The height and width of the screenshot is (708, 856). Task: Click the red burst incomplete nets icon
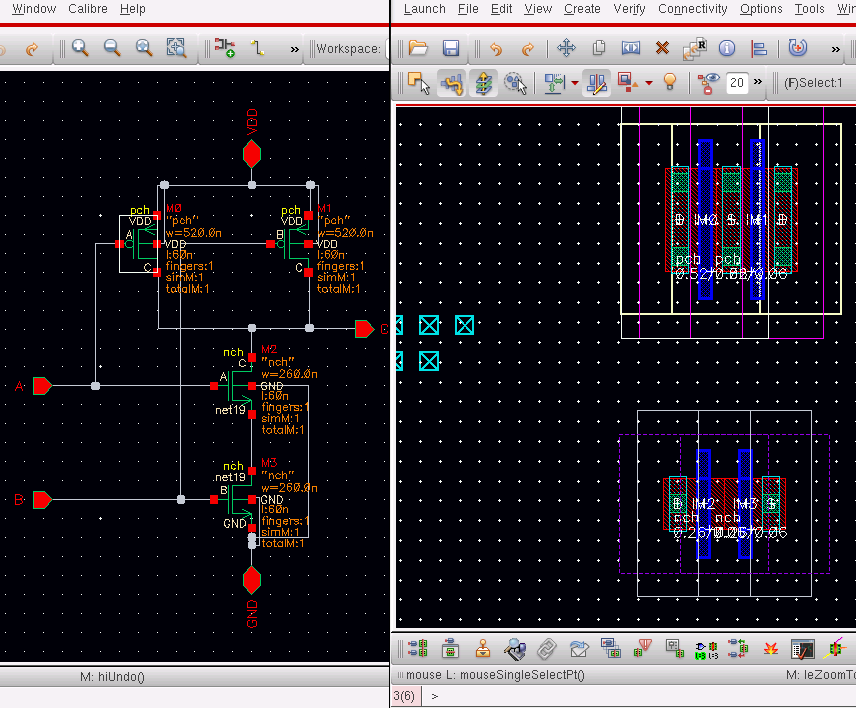point(771,649)
